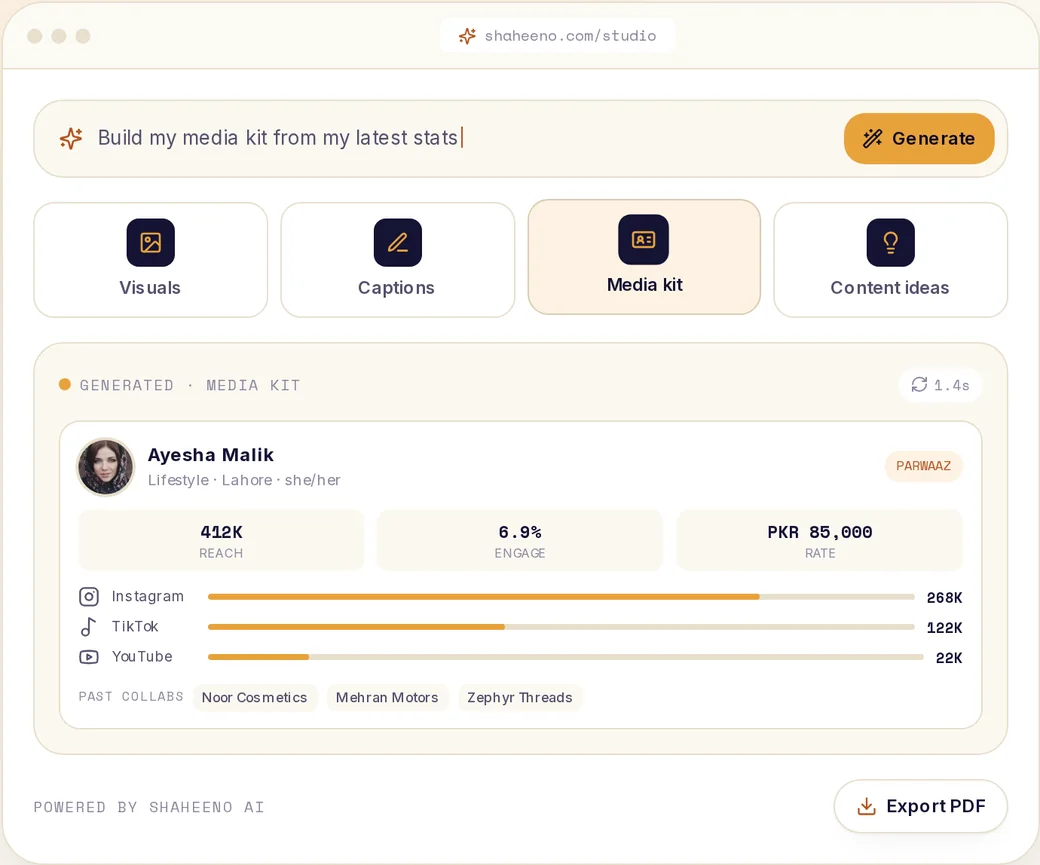Click the Content ideas lightbulb icon

(x=891, y=242)
